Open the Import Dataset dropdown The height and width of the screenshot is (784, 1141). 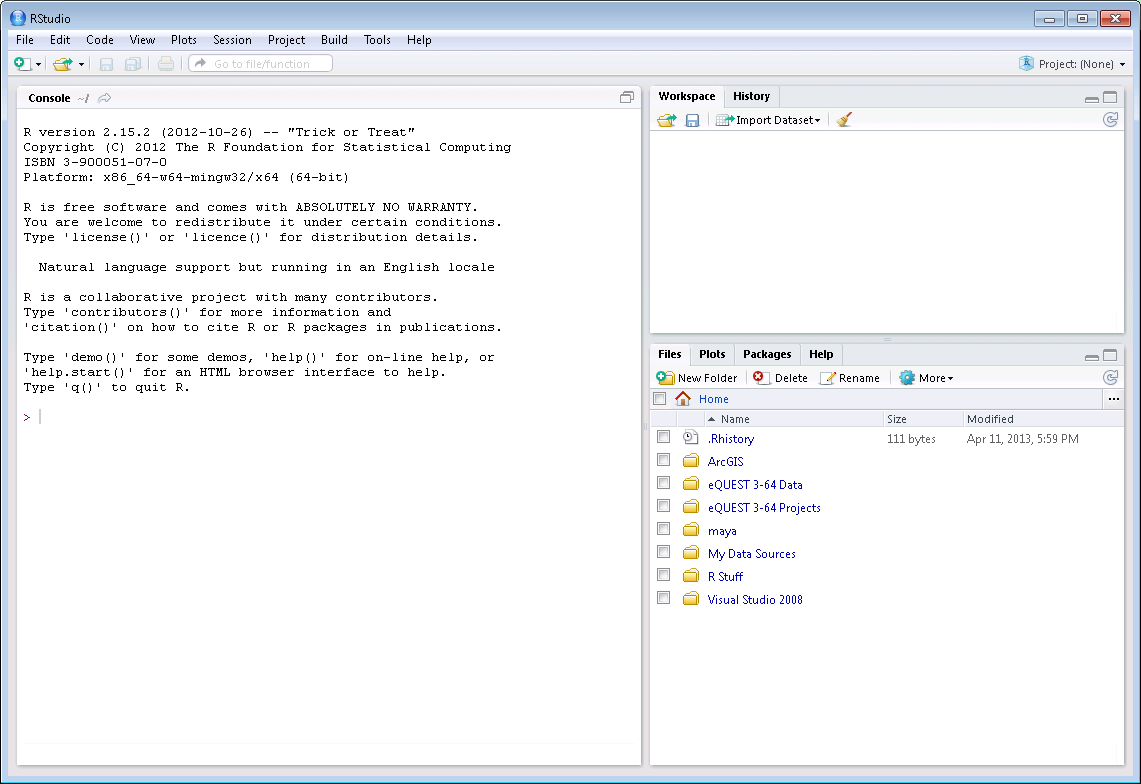768,120
